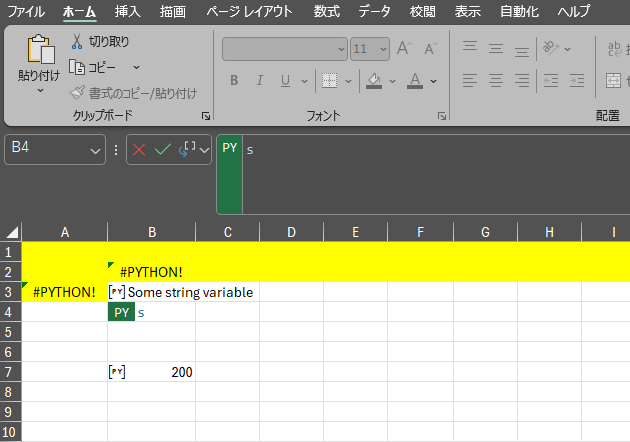Decrease font size with small A
Image resolution: width=630 pixels, height=442 pixels.
431,49
